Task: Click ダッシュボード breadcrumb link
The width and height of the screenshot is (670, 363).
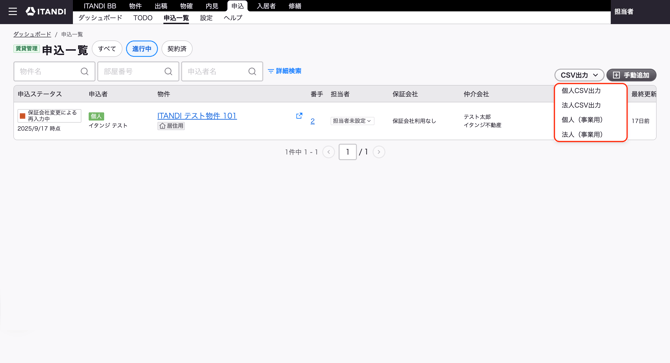Action: tap(32, 34)
